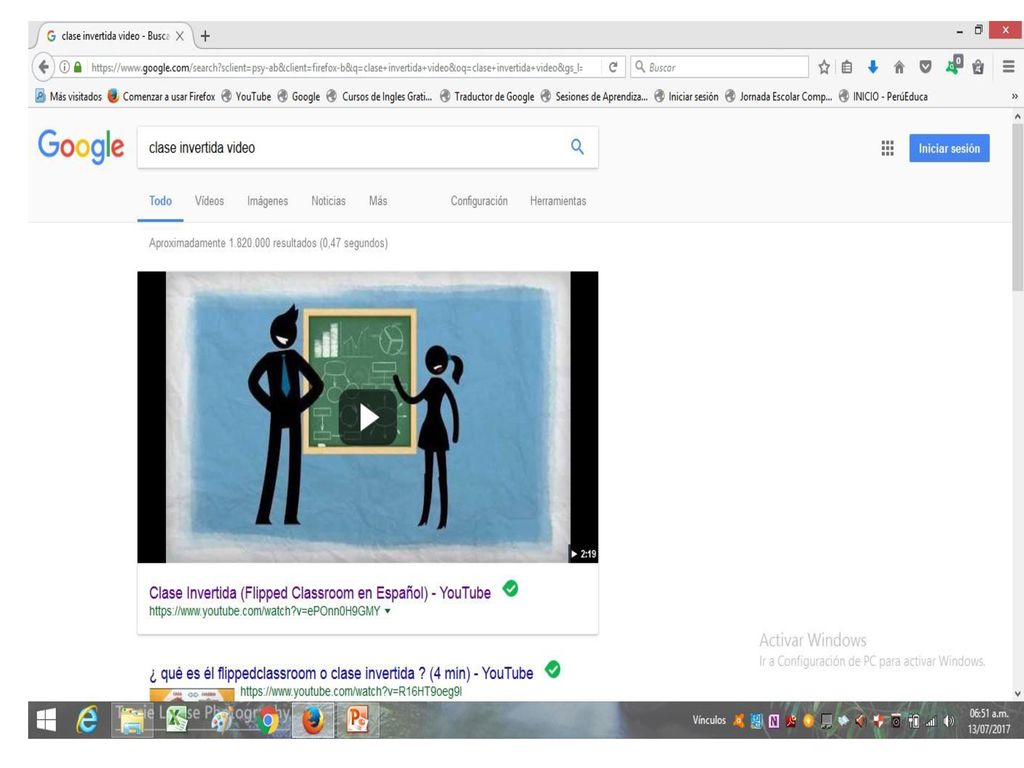Click page vertical scrollbar thumb

click(x=1017, y=206)
